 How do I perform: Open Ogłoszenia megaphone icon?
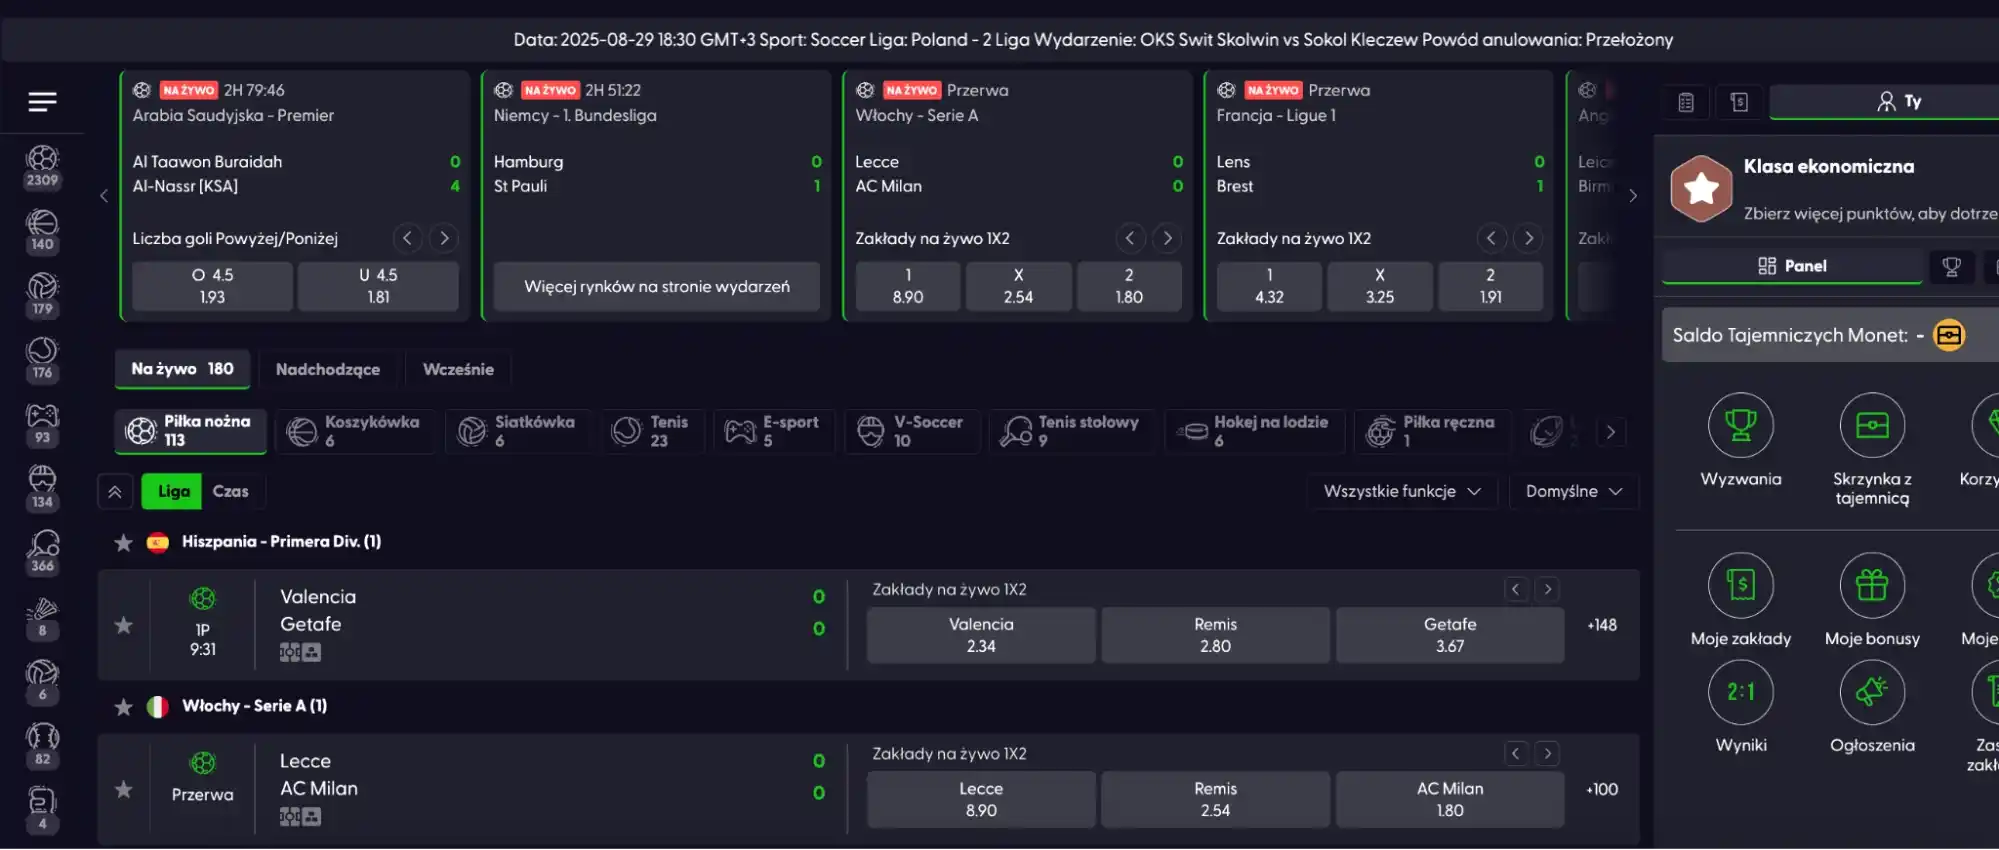[1871, 692]
